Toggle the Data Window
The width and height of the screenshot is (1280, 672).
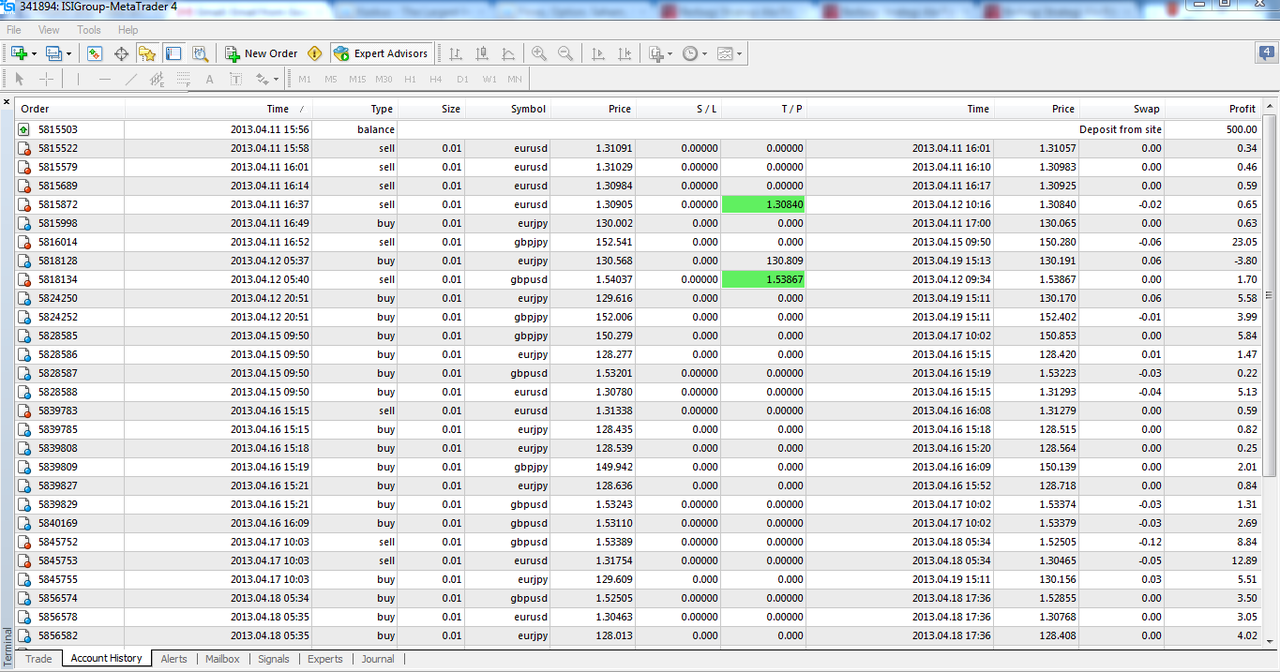click(x=121, y=54)
